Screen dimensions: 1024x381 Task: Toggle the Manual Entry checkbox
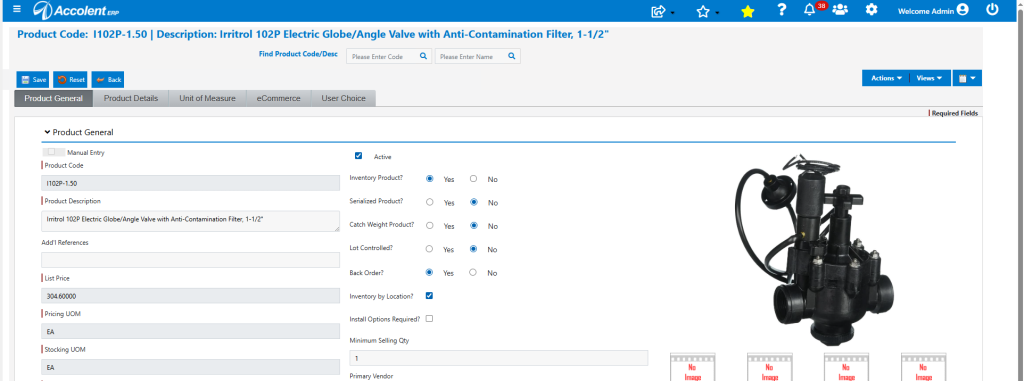[x=51, y=152]
